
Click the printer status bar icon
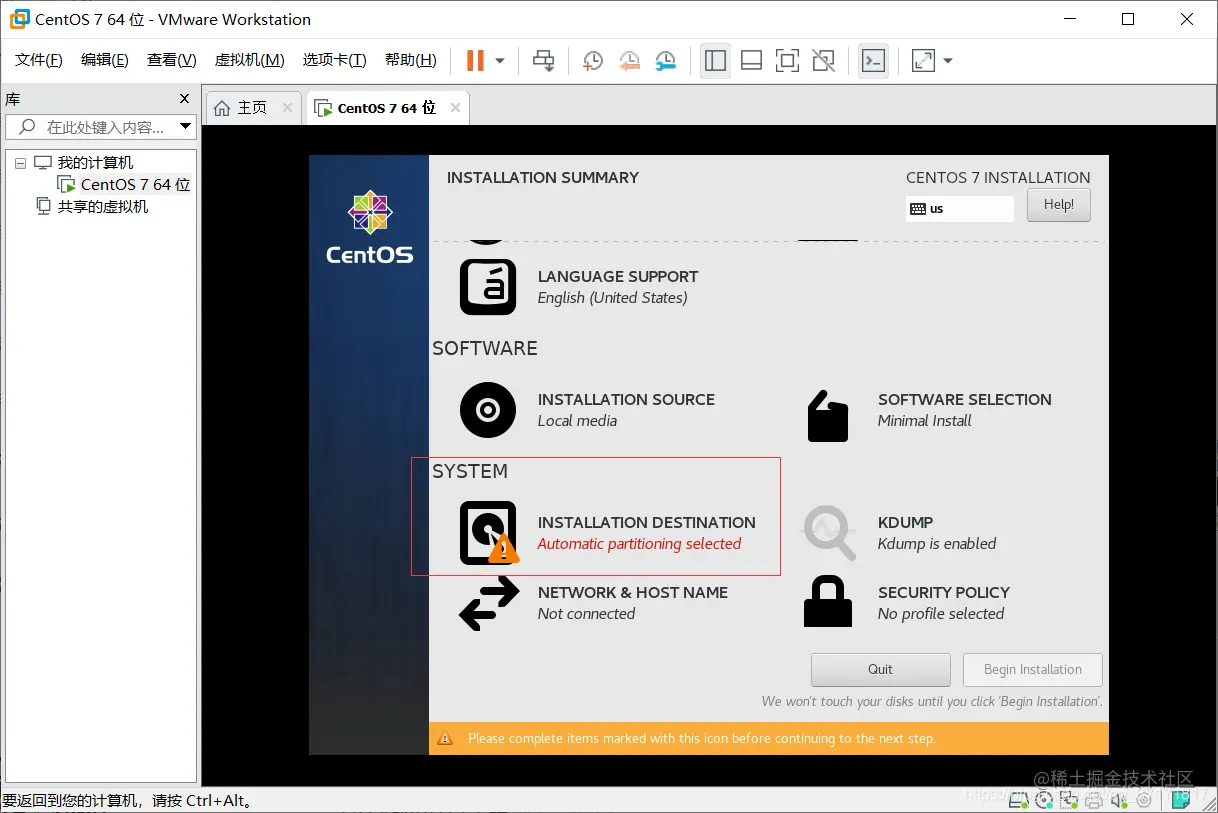[x=1095, y=800]
